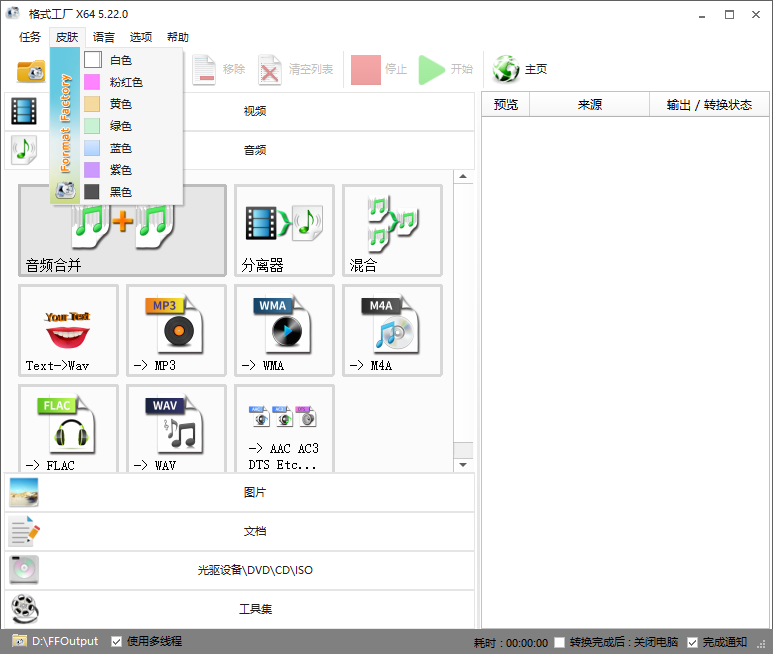Click the audio music note category icon
The height and width of the screenshot is (654, 773).
[24, 150]
